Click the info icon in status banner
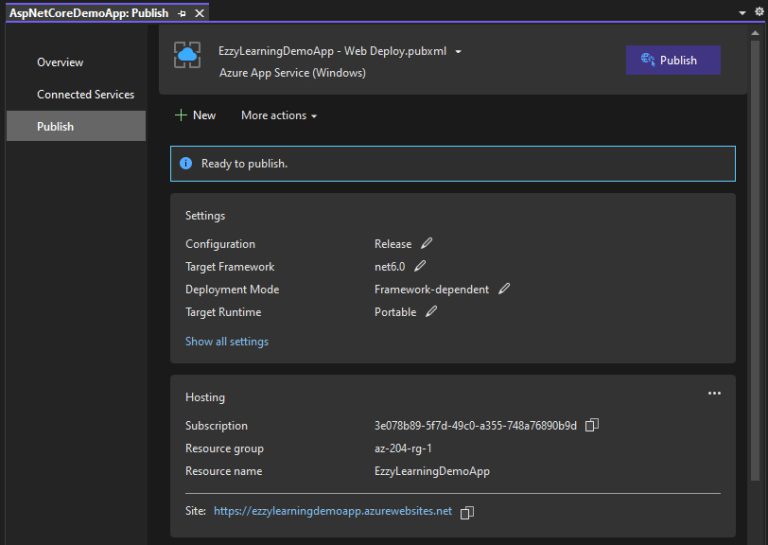768x545 pixels. tap(186, 163)
